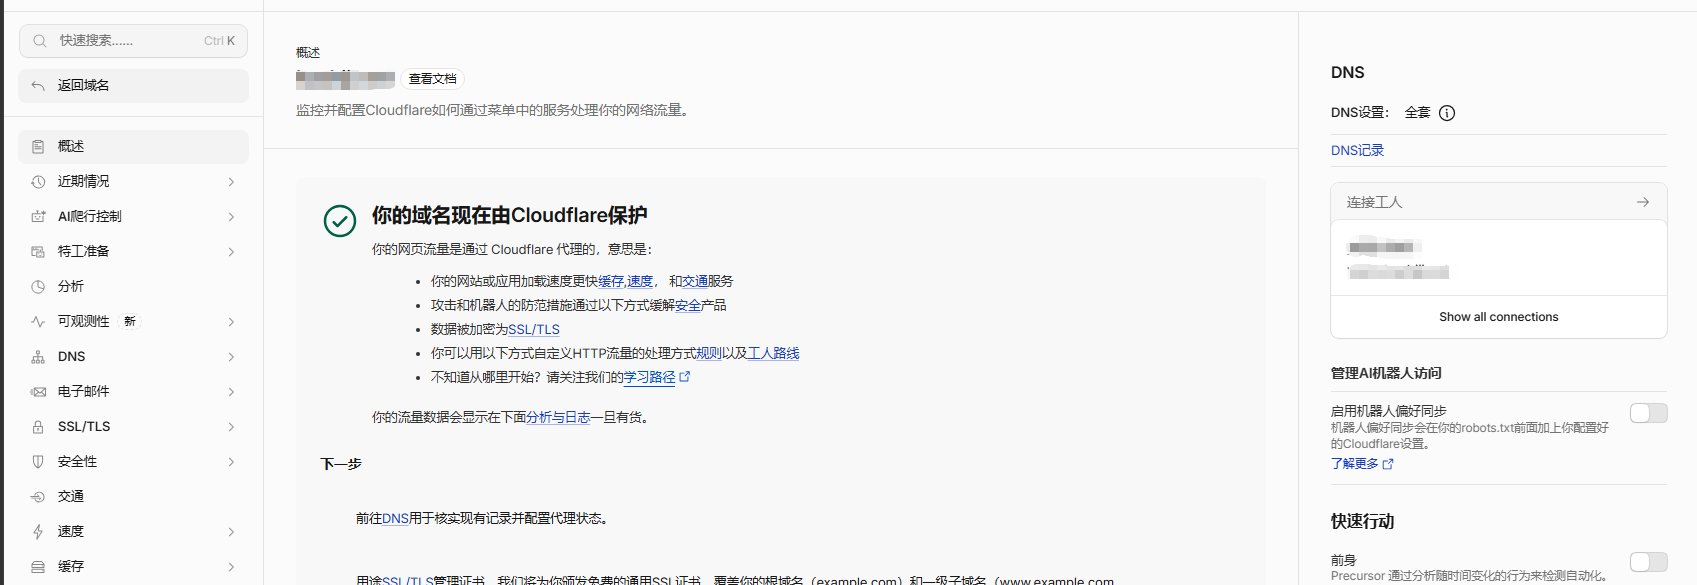Expand the 电子邮件 submenu chevron
This screenshot has height=585, width=1697.
(231, 392)
